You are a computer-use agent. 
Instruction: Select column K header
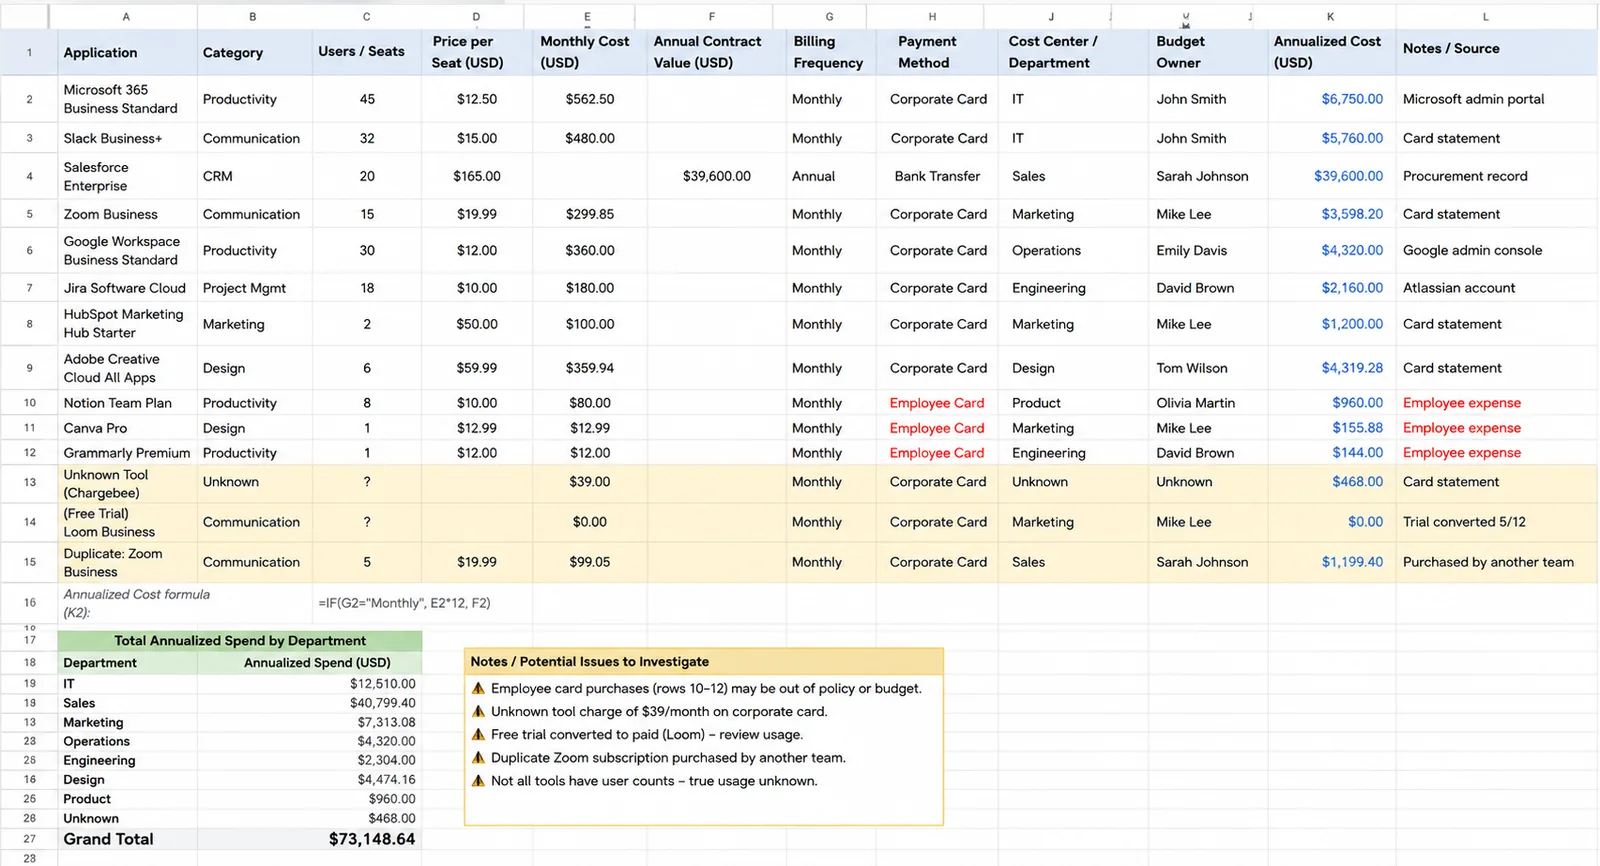point(1330,16)
